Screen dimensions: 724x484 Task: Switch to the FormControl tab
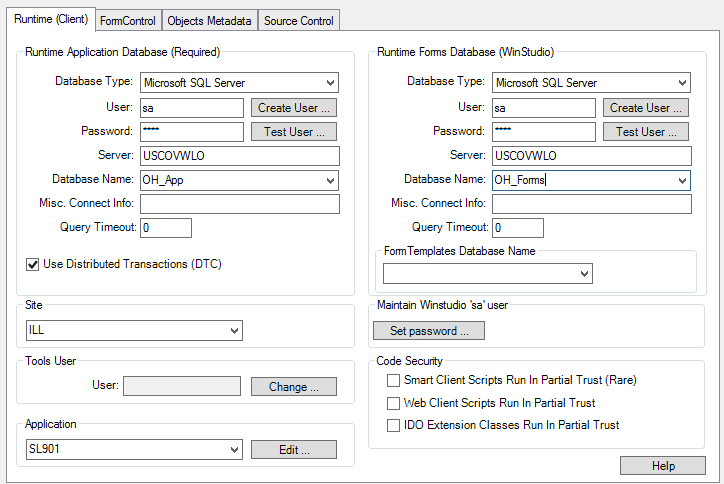(x=128, y=20)
